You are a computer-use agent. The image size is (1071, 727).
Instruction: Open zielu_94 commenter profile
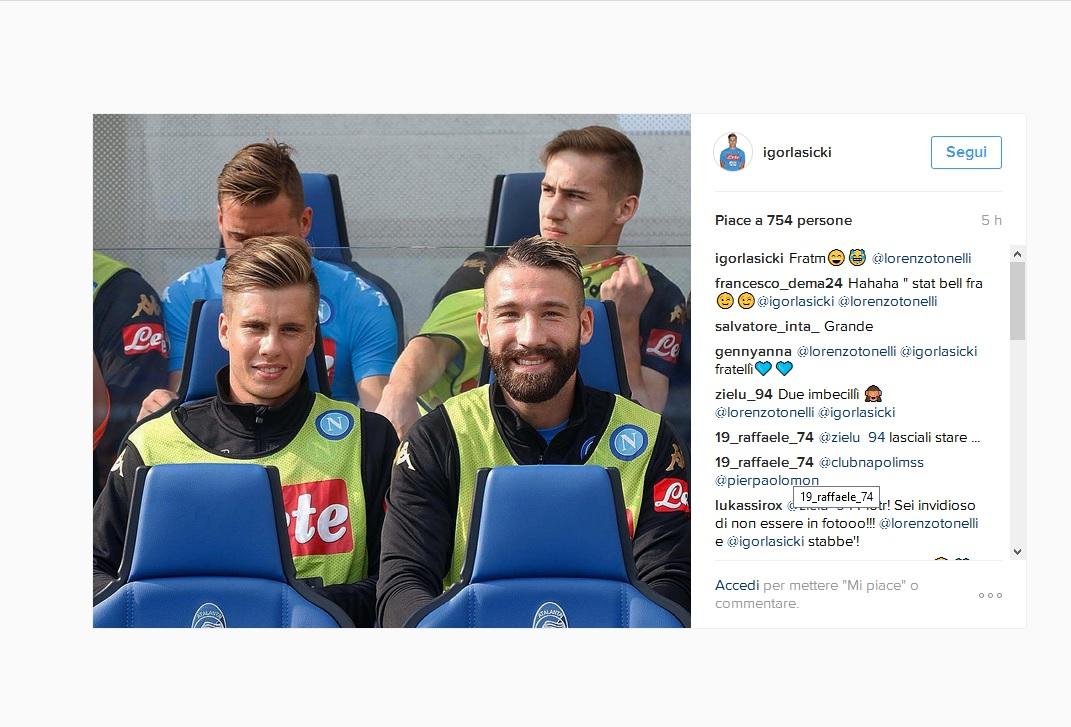tap(743, 394)
